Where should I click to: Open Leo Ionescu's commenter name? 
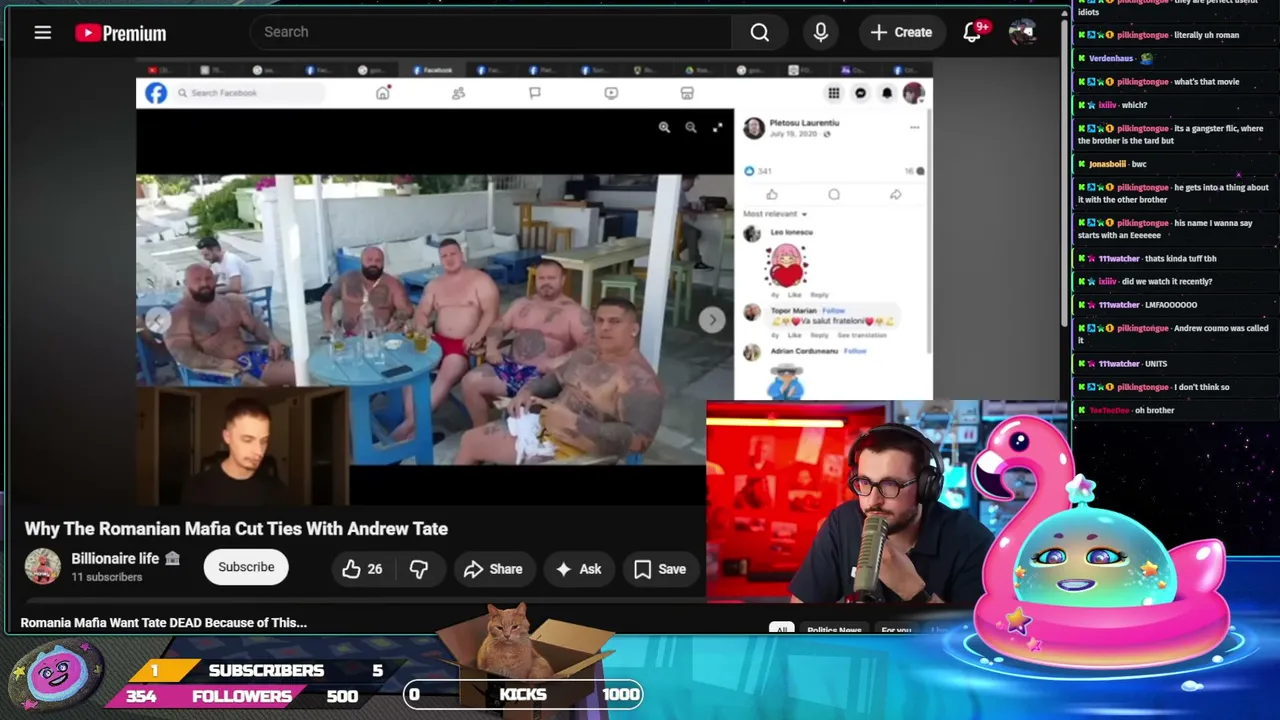point(791,232)
